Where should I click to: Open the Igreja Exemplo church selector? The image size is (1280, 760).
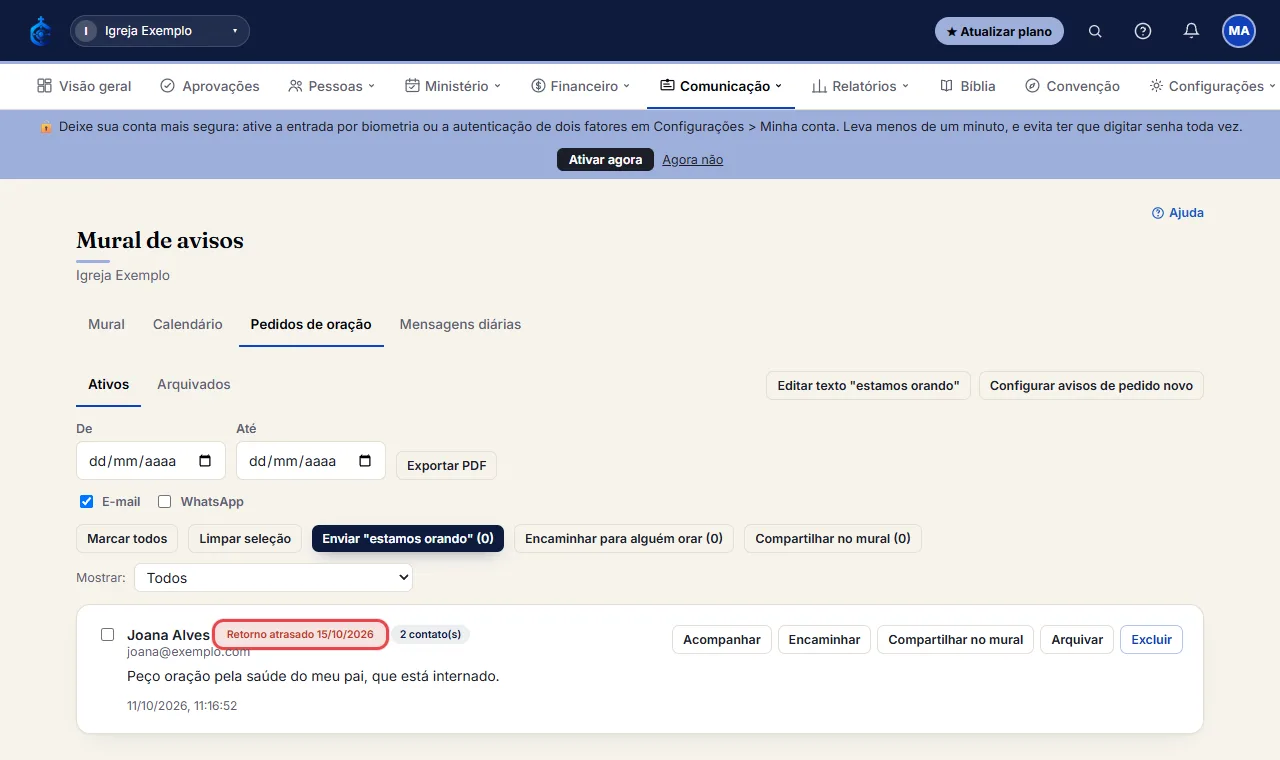pos(160,31)
